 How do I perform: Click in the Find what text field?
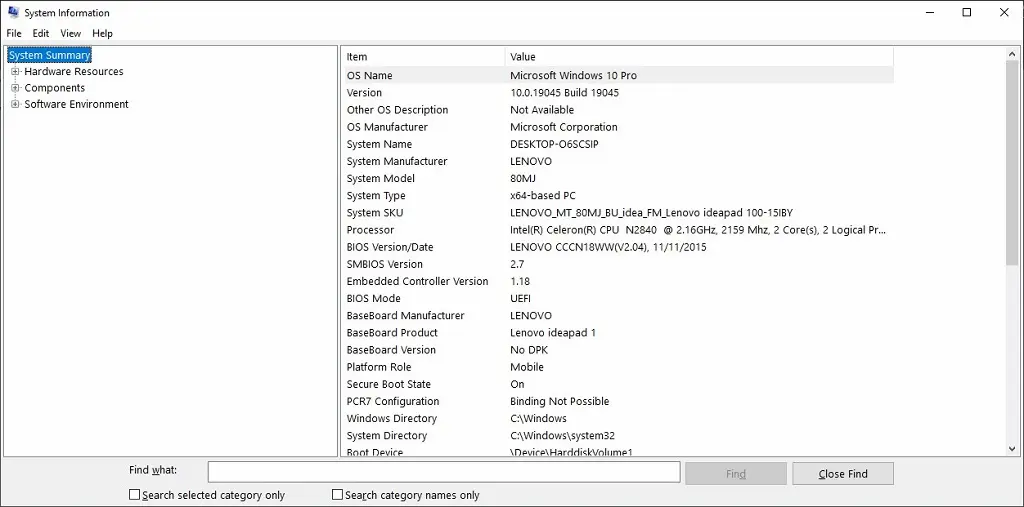443,472
